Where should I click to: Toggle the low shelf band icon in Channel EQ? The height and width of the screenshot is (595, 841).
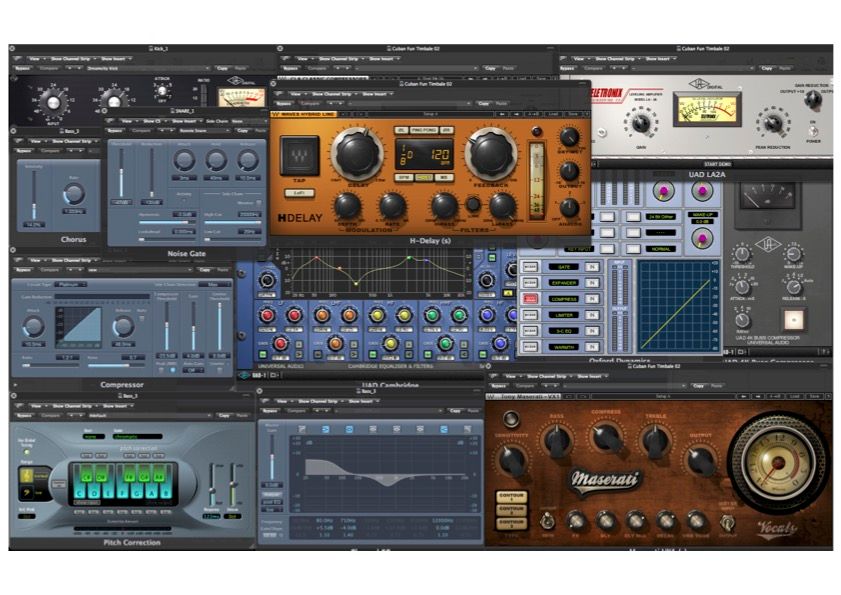point(326,429)
